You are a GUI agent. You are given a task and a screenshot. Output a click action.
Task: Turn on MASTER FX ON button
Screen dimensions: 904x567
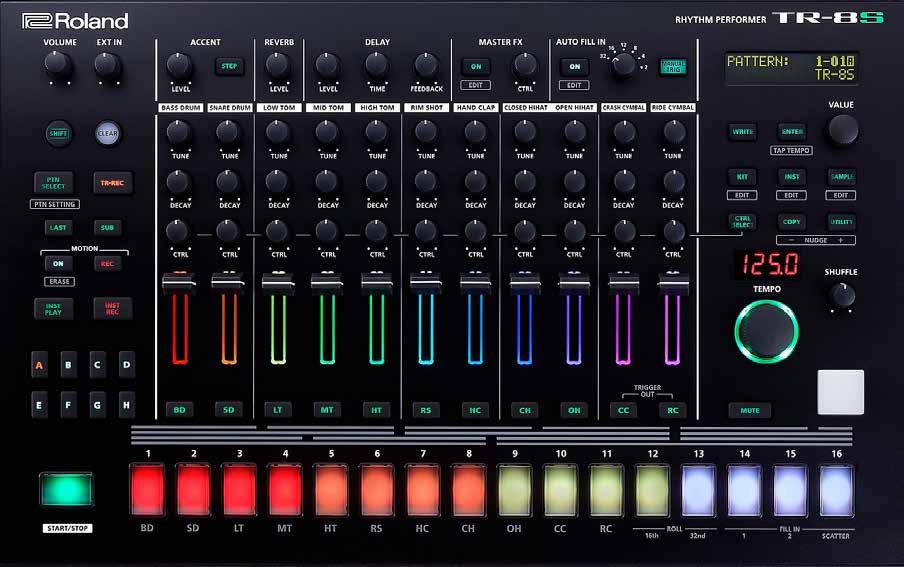[x=476, y=66]
